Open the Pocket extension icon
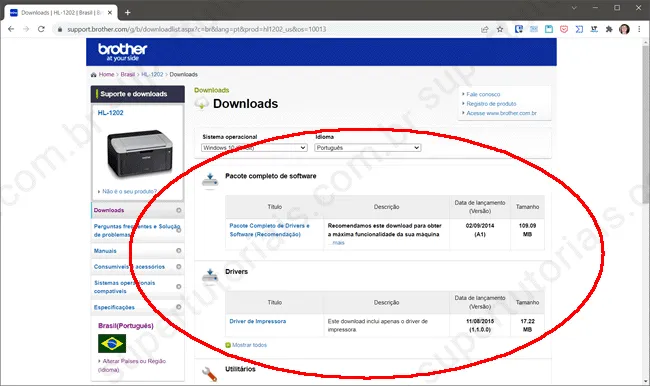The image size is (650, 386). click(564, 29)
